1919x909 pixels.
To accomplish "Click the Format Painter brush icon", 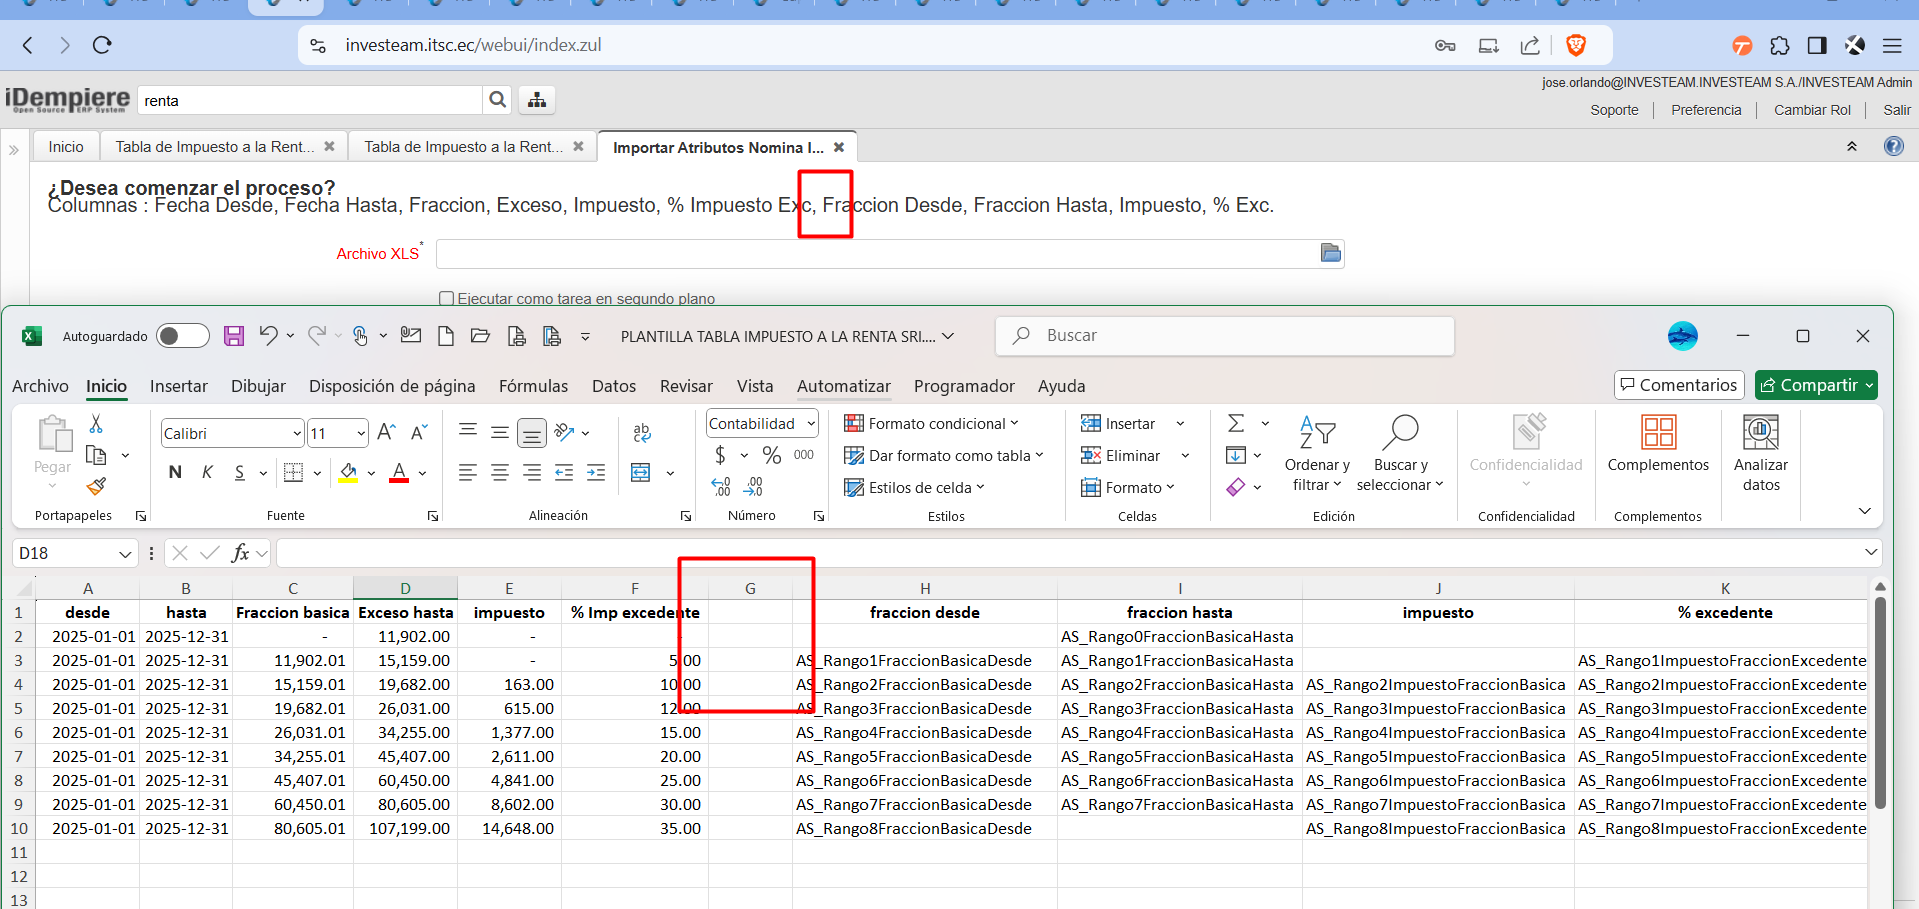I will [96, 487].
